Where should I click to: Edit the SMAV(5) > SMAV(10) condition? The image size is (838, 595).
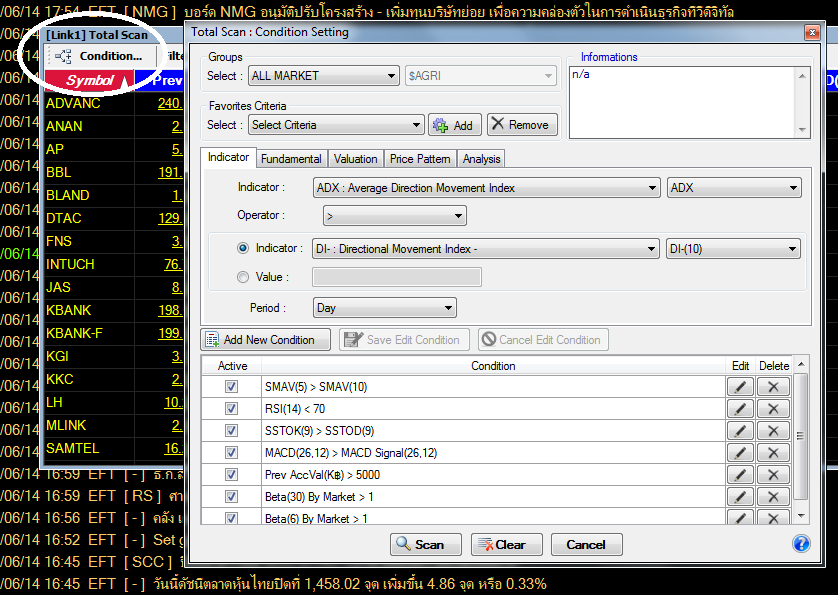[740, 387]
